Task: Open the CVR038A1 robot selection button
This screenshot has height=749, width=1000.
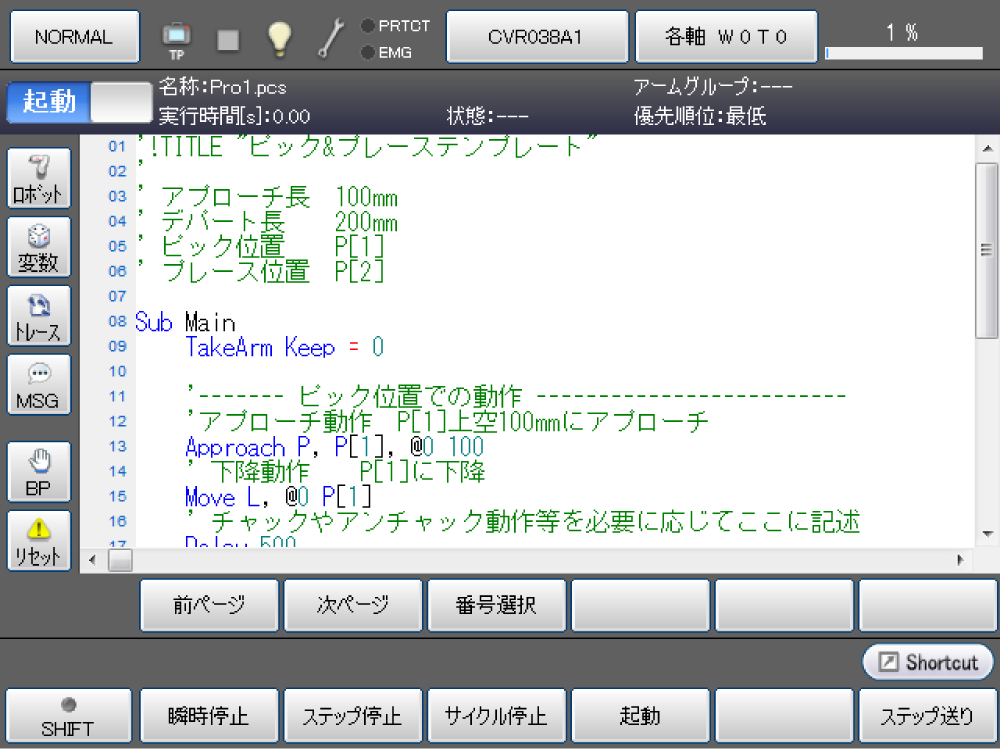Action: [536, 37]
